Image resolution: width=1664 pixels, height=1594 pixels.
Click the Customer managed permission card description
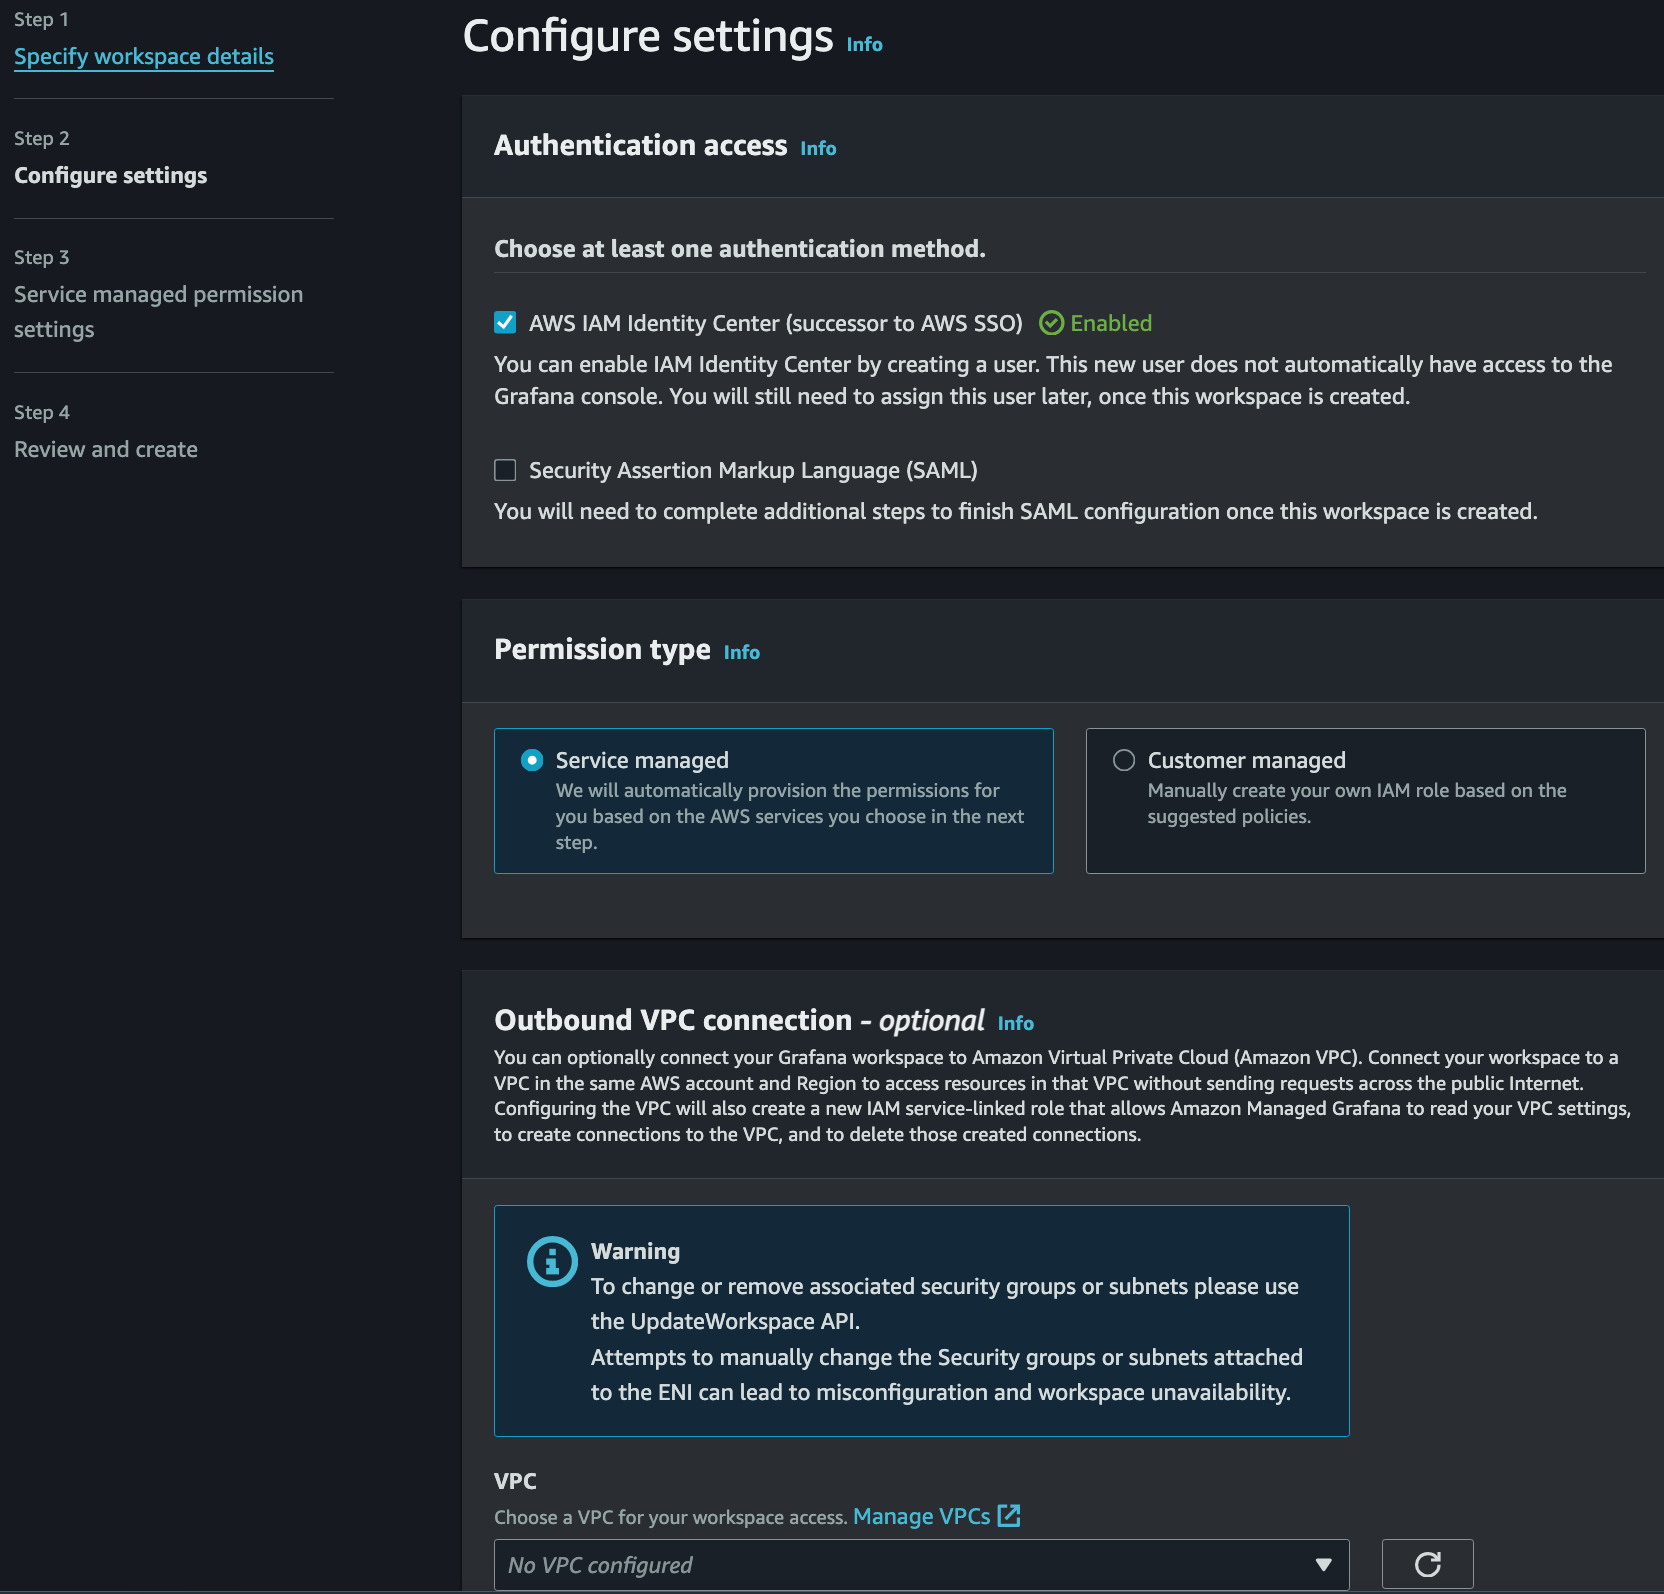point(1357,804)
